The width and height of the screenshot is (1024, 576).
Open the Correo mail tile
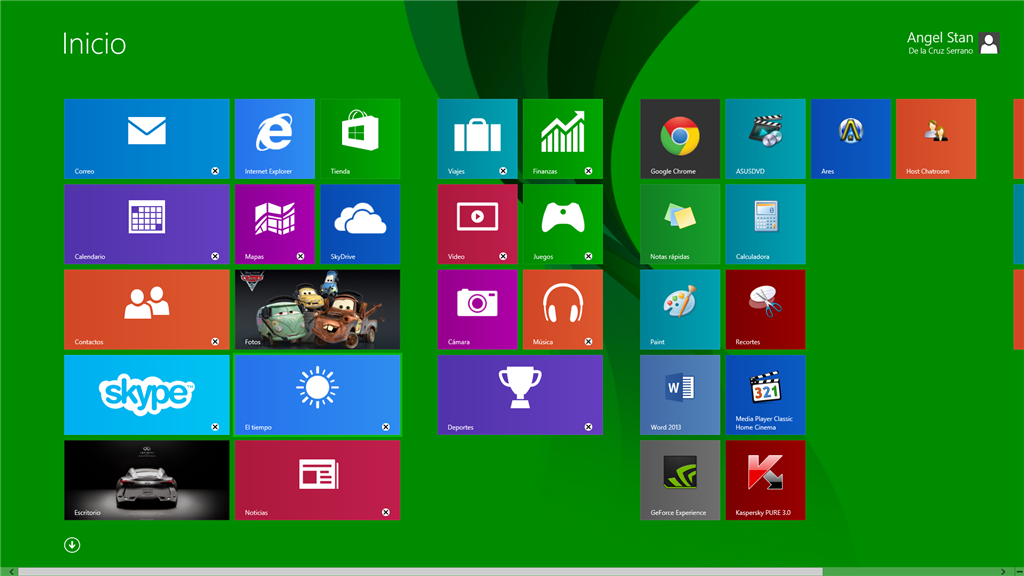(x=147, y=138)
